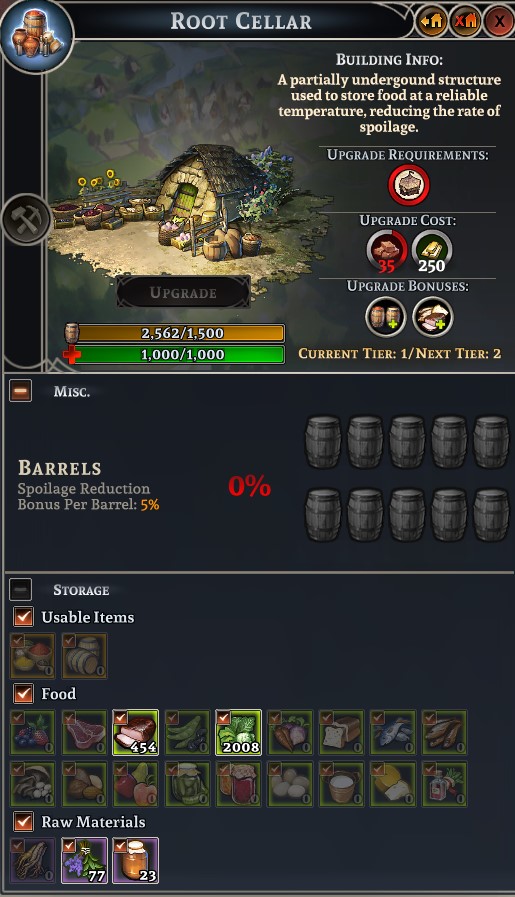The height and width of the screenshot is (897, 515).
Task: Click the upgrade requirement building icon
Action: coord(409,185)
